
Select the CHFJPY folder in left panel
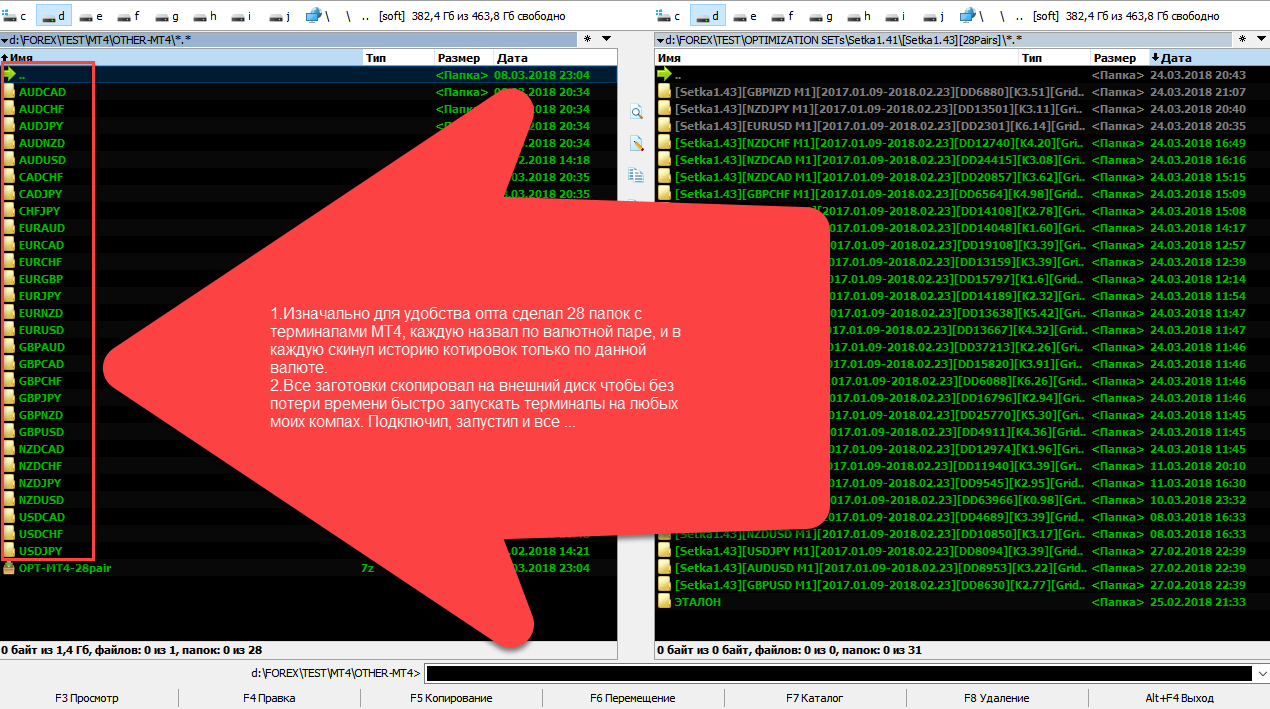tap(39, 211)
